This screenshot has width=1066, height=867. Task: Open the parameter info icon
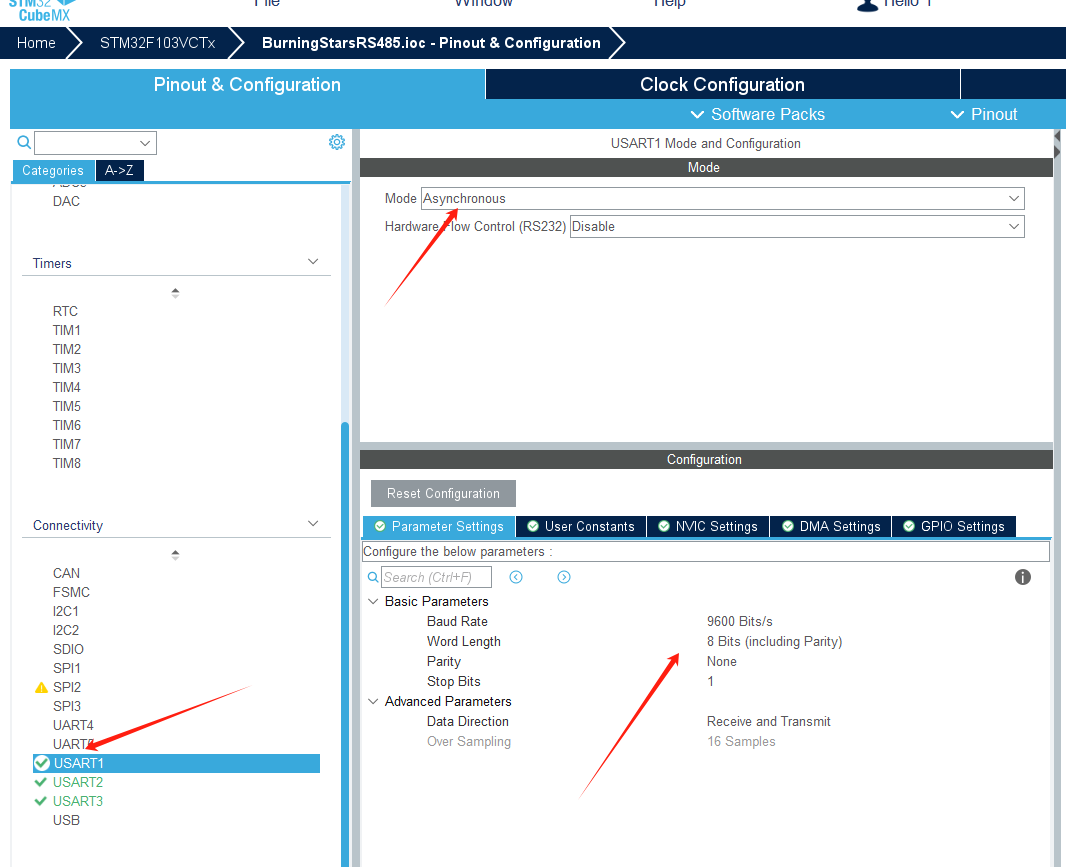point(1022,577)
